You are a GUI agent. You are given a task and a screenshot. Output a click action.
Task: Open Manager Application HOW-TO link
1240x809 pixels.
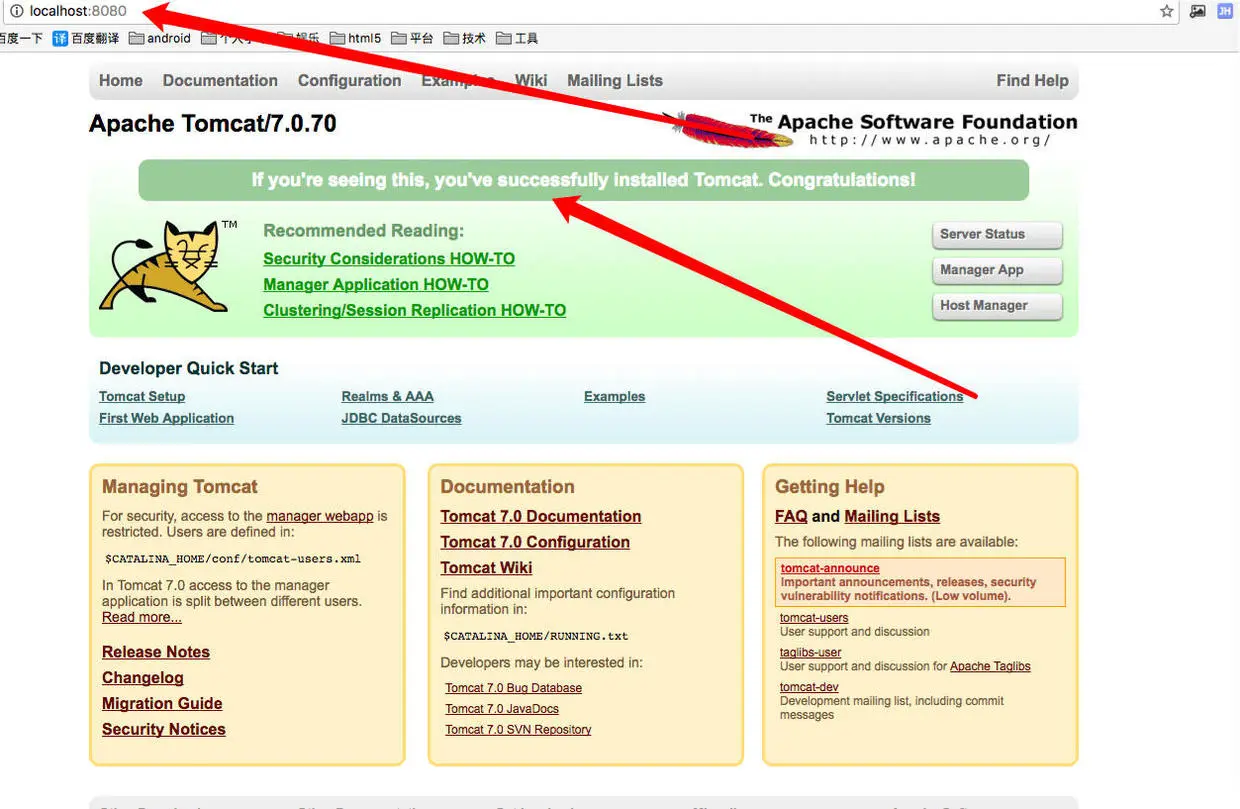click(376, 285)
